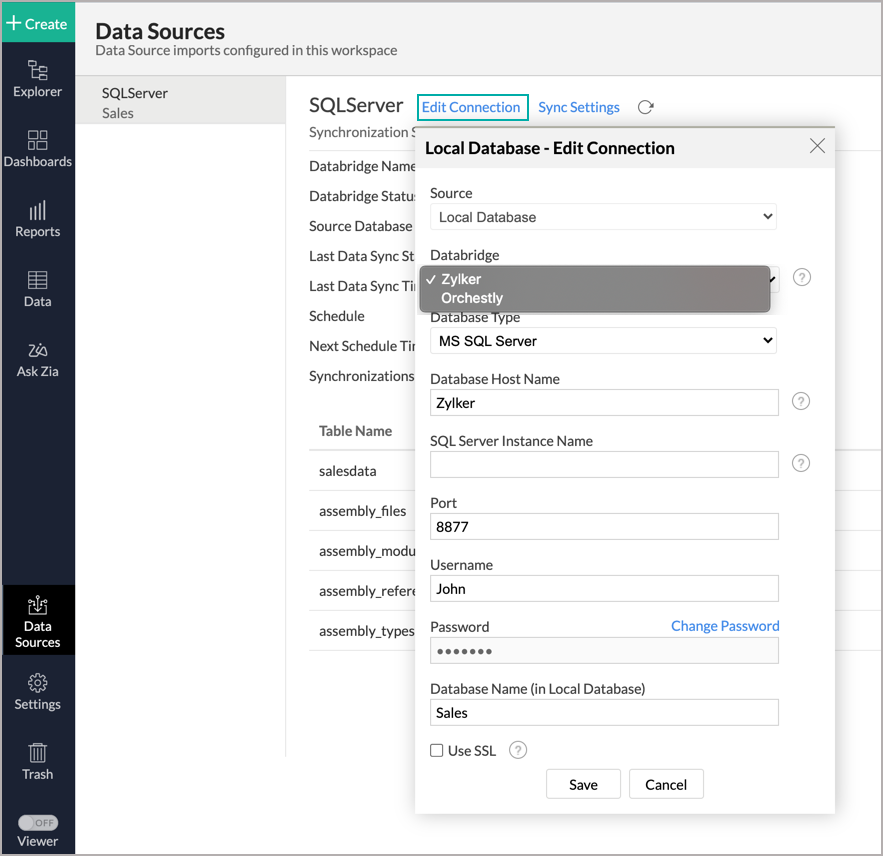Expand the Source dropdown
Image resolution: width=883 pixels, height=856 pixels.
click(x=603, y=217)
